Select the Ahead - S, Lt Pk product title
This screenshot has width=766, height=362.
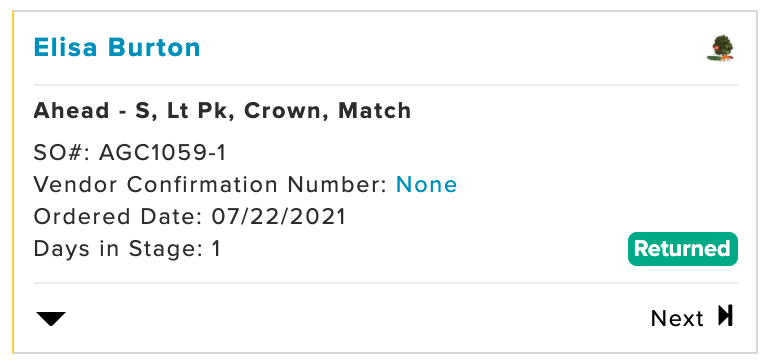(222, 111)
